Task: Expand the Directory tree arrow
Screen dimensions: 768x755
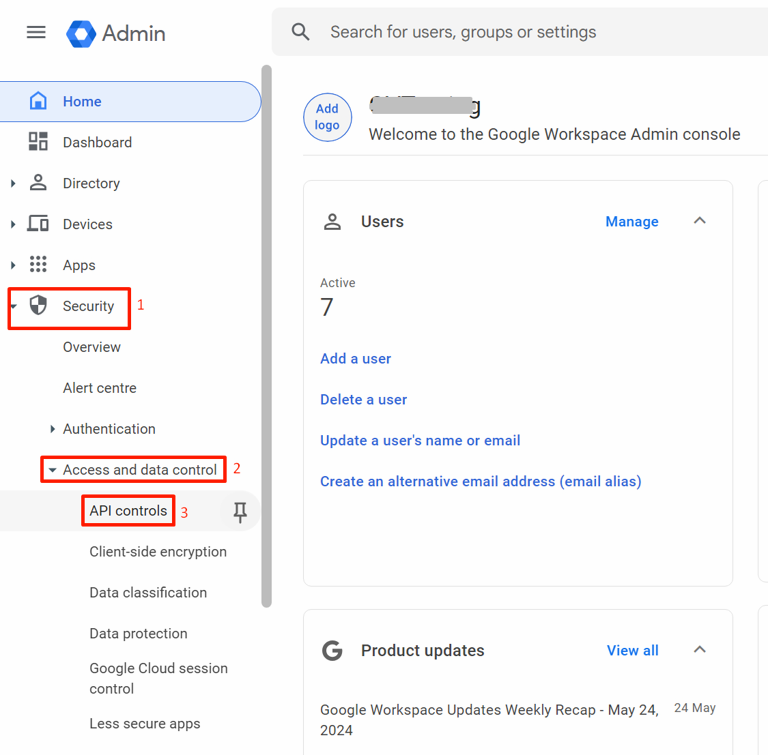Action: pyautogui.click(x=13, y=184)
